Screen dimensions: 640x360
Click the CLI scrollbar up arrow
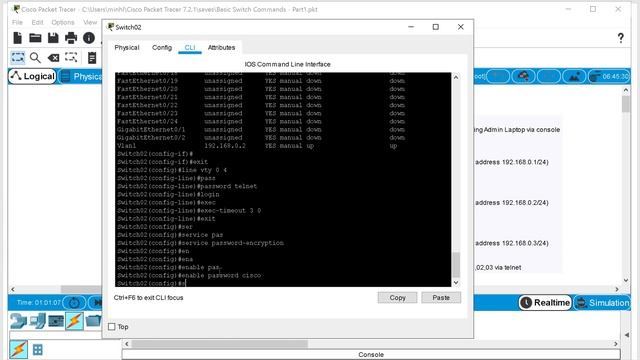(456, 77)
